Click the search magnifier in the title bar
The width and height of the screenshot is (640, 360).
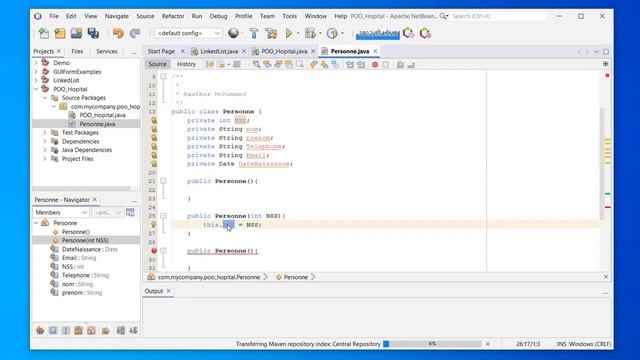[x=443, y=16]
